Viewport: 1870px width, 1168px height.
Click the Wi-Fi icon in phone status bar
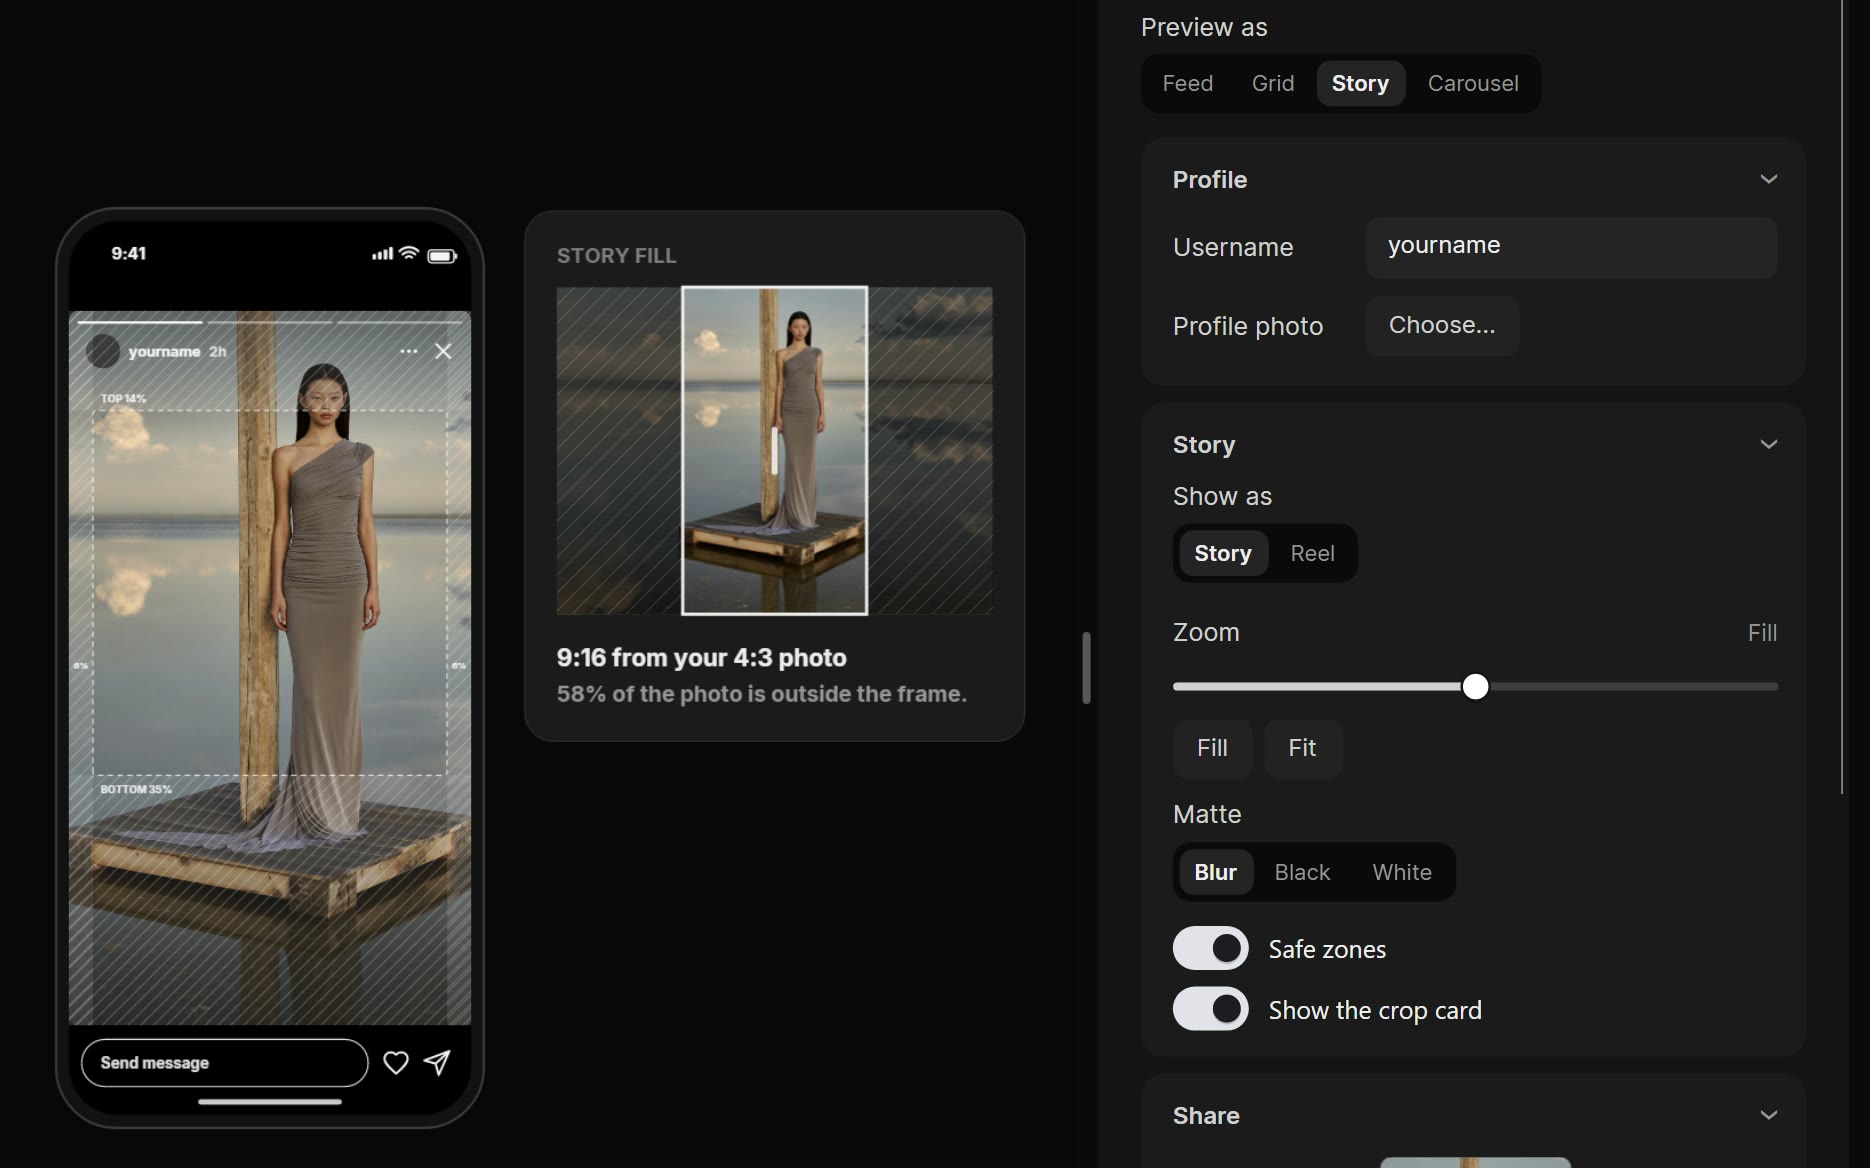coord(408,253)
